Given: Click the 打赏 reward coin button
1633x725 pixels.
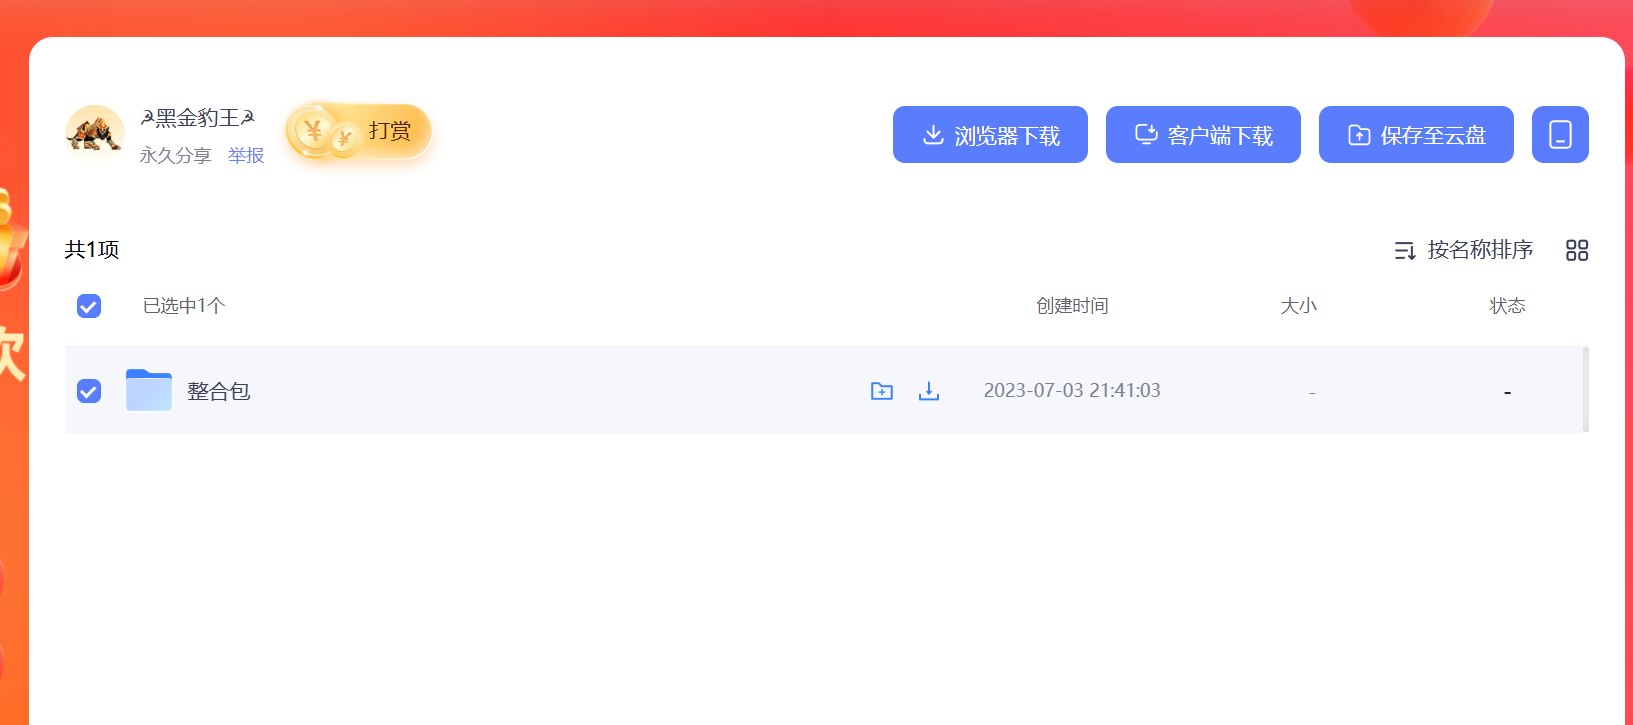Looking at the screenshot, I should [359, 132].
